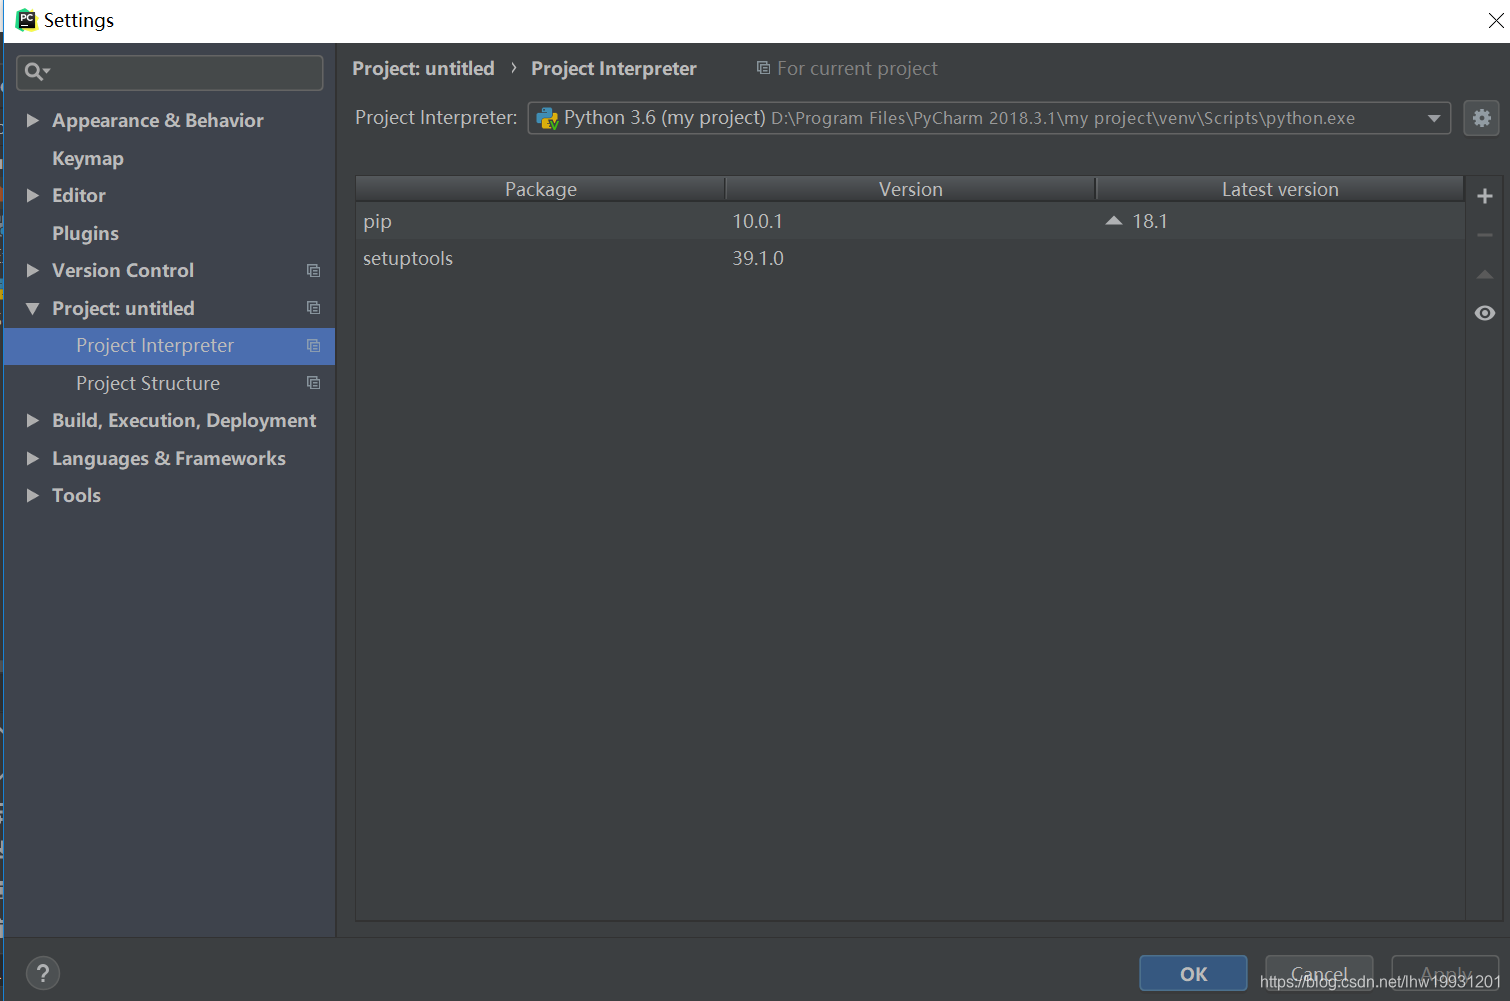Install a new package using the plus icon
The image size is (1510, 1001).
(x=1484, y=195)
